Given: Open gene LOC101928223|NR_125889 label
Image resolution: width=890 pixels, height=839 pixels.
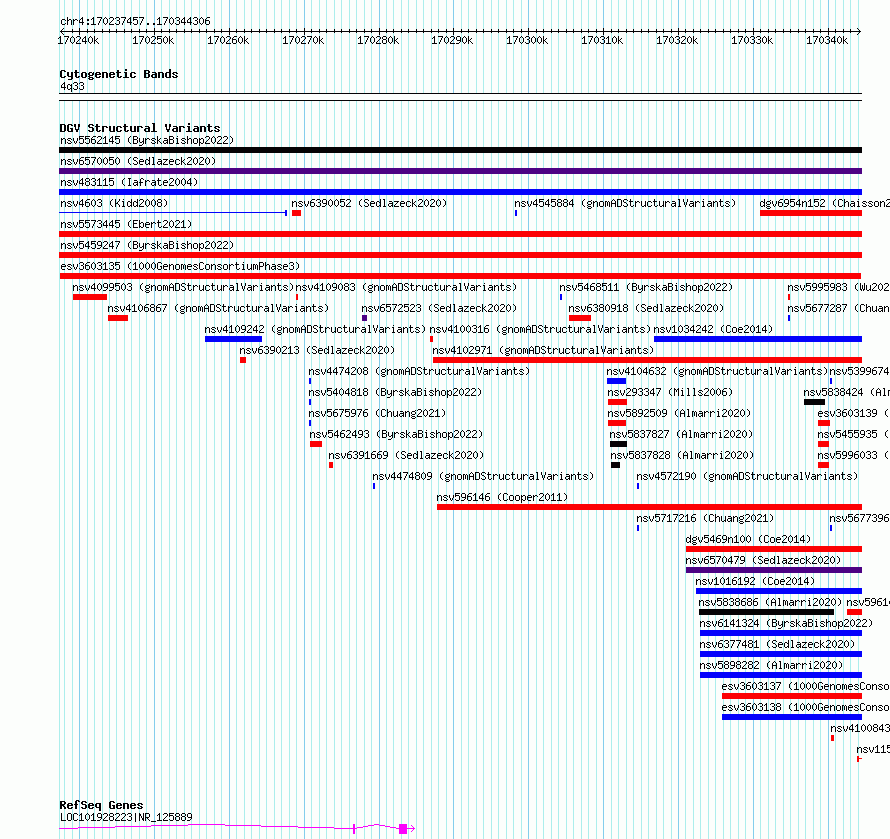Looking at the screenshot, I should [x=126, y=817].
